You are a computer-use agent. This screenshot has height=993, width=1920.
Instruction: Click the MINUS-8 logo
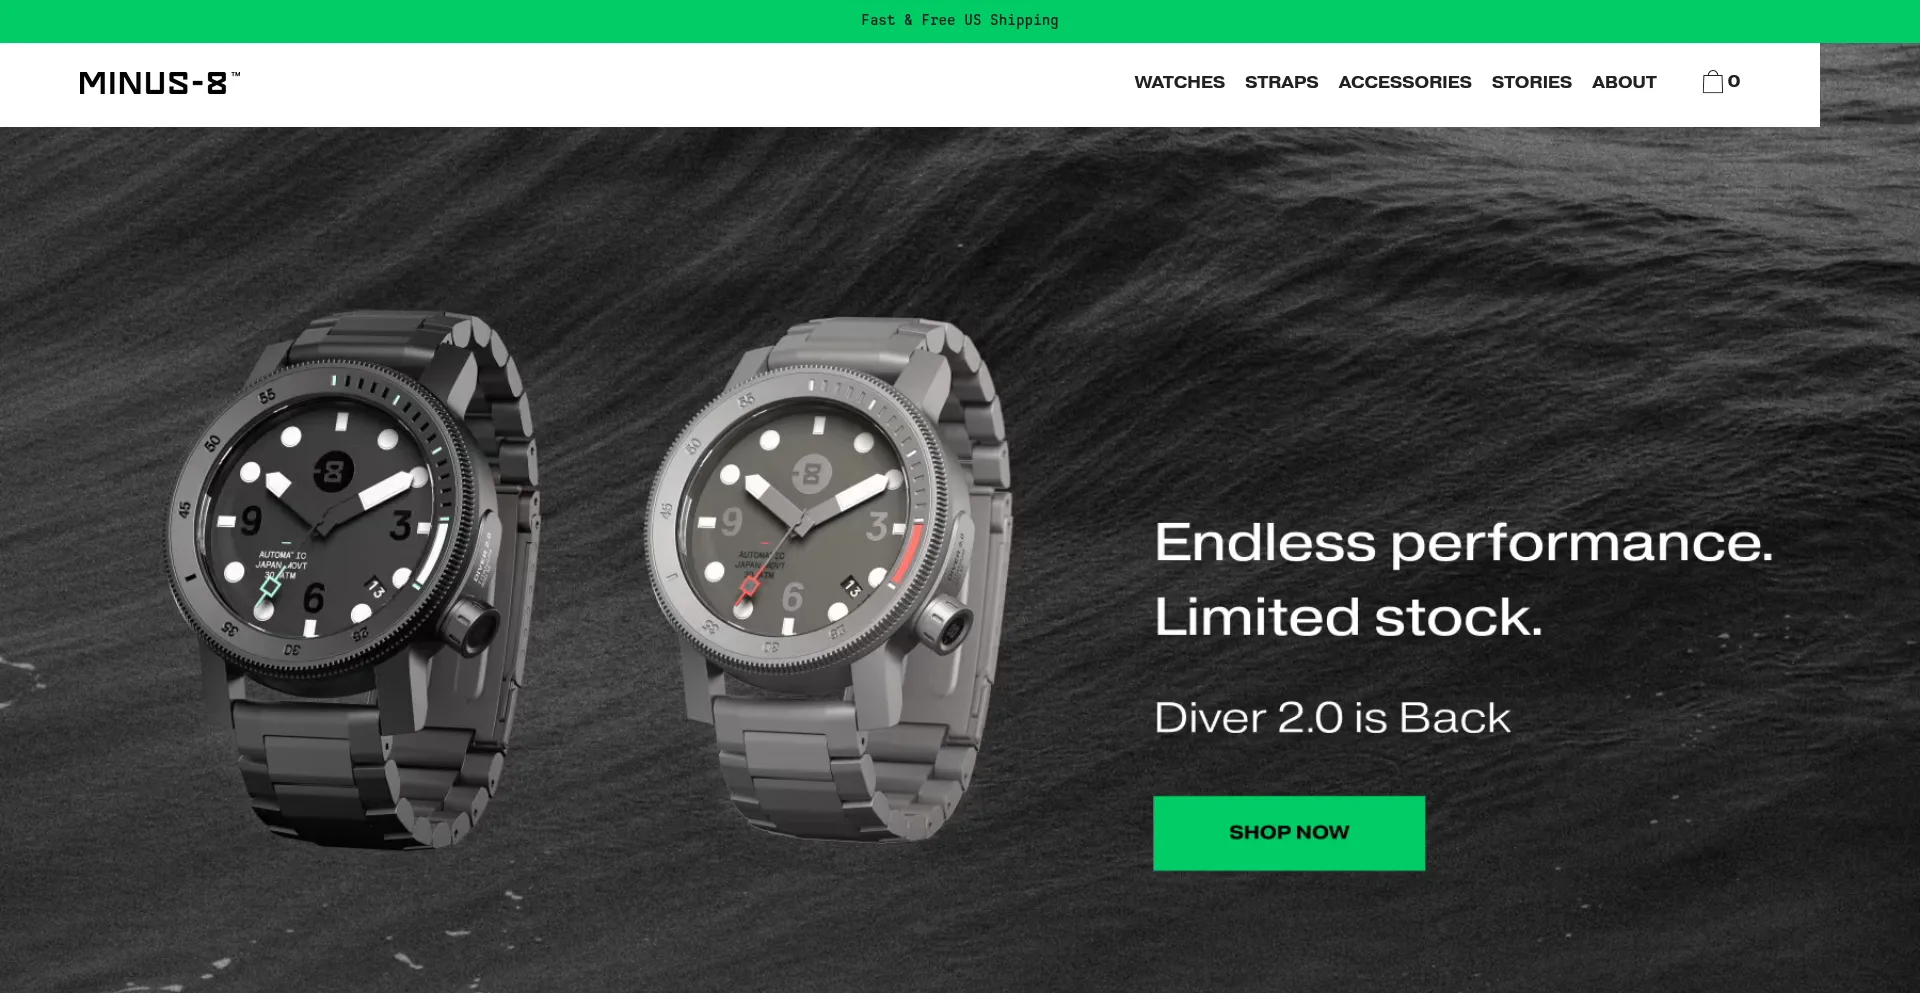pyautogui.click(x=160, y=83)
